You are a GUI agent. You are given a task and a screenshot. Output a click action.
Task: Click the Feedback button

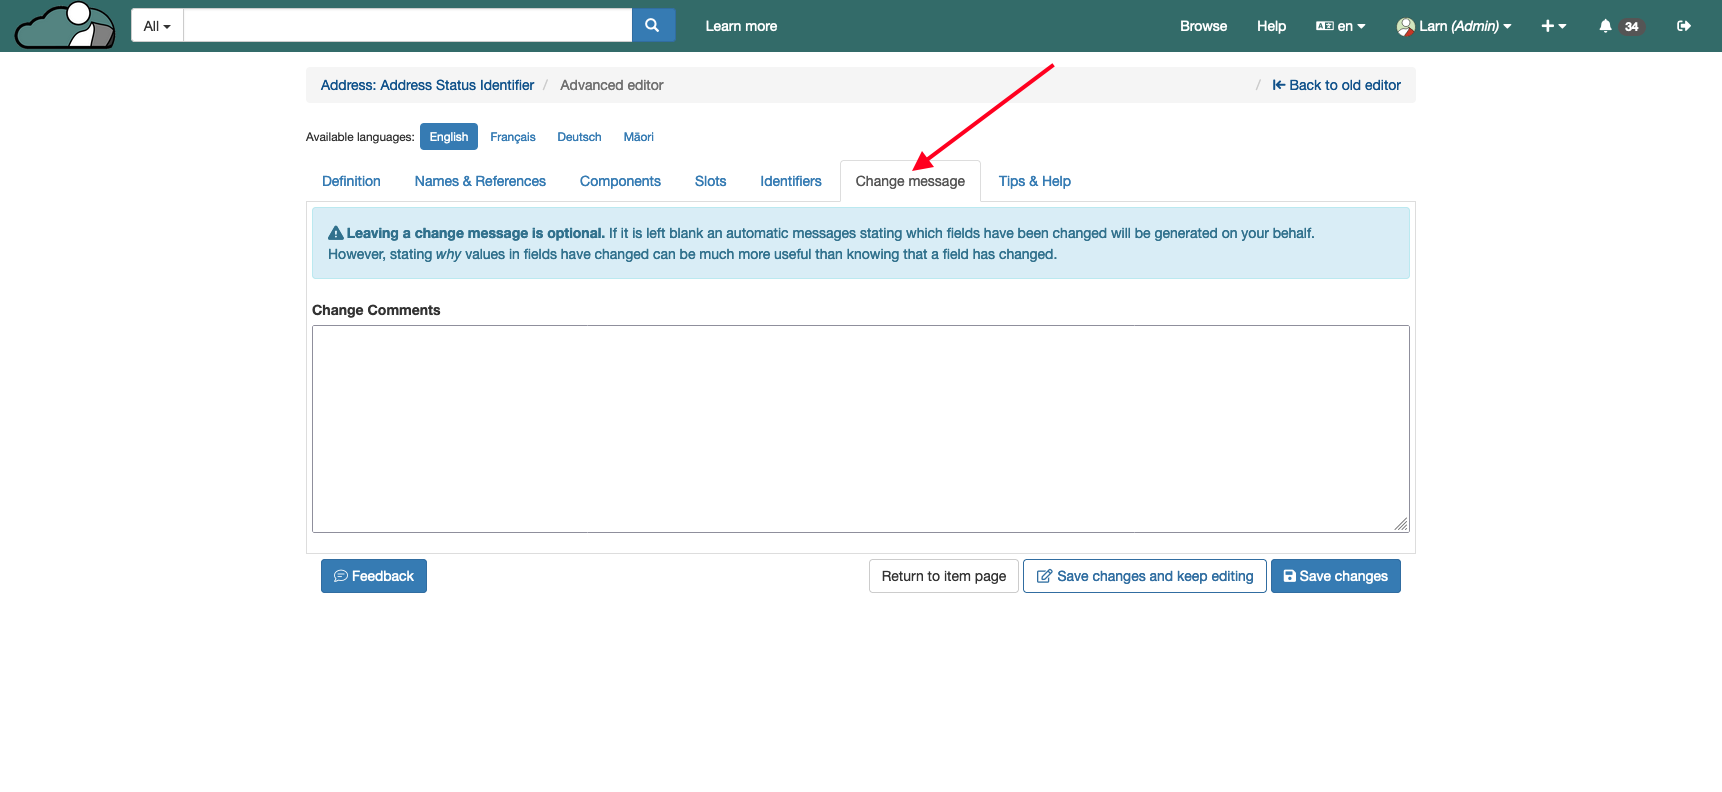(374, 576)
